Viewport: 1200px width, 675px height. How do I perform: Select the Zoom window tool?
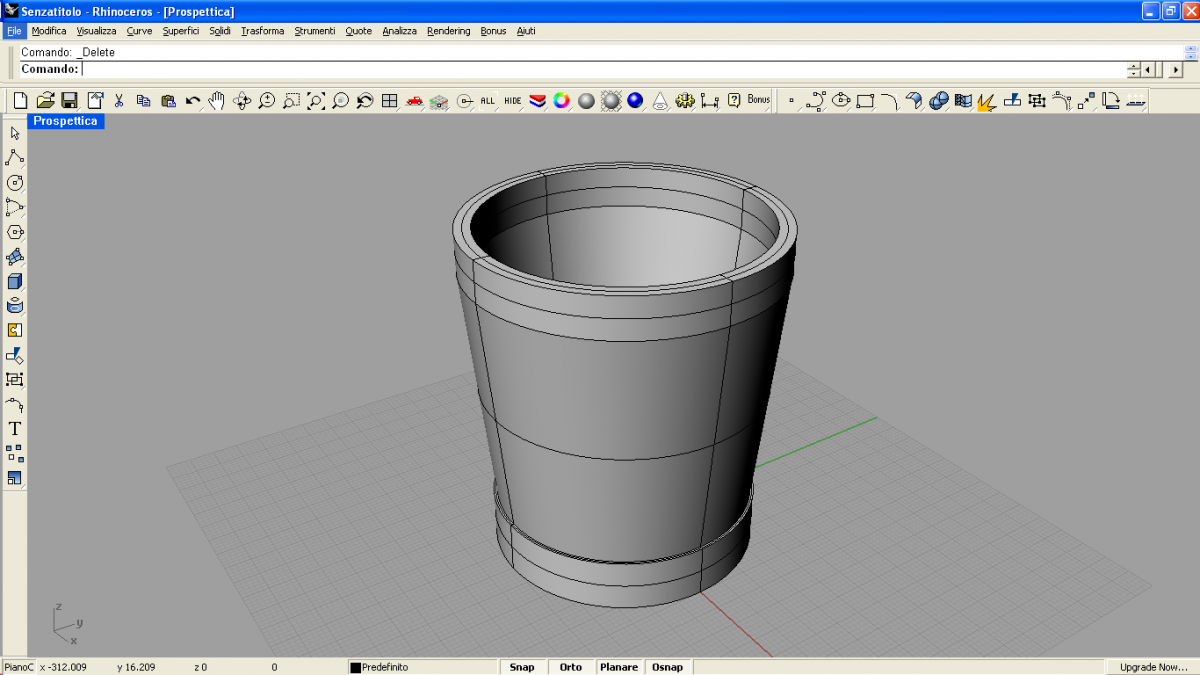[291, 100]
